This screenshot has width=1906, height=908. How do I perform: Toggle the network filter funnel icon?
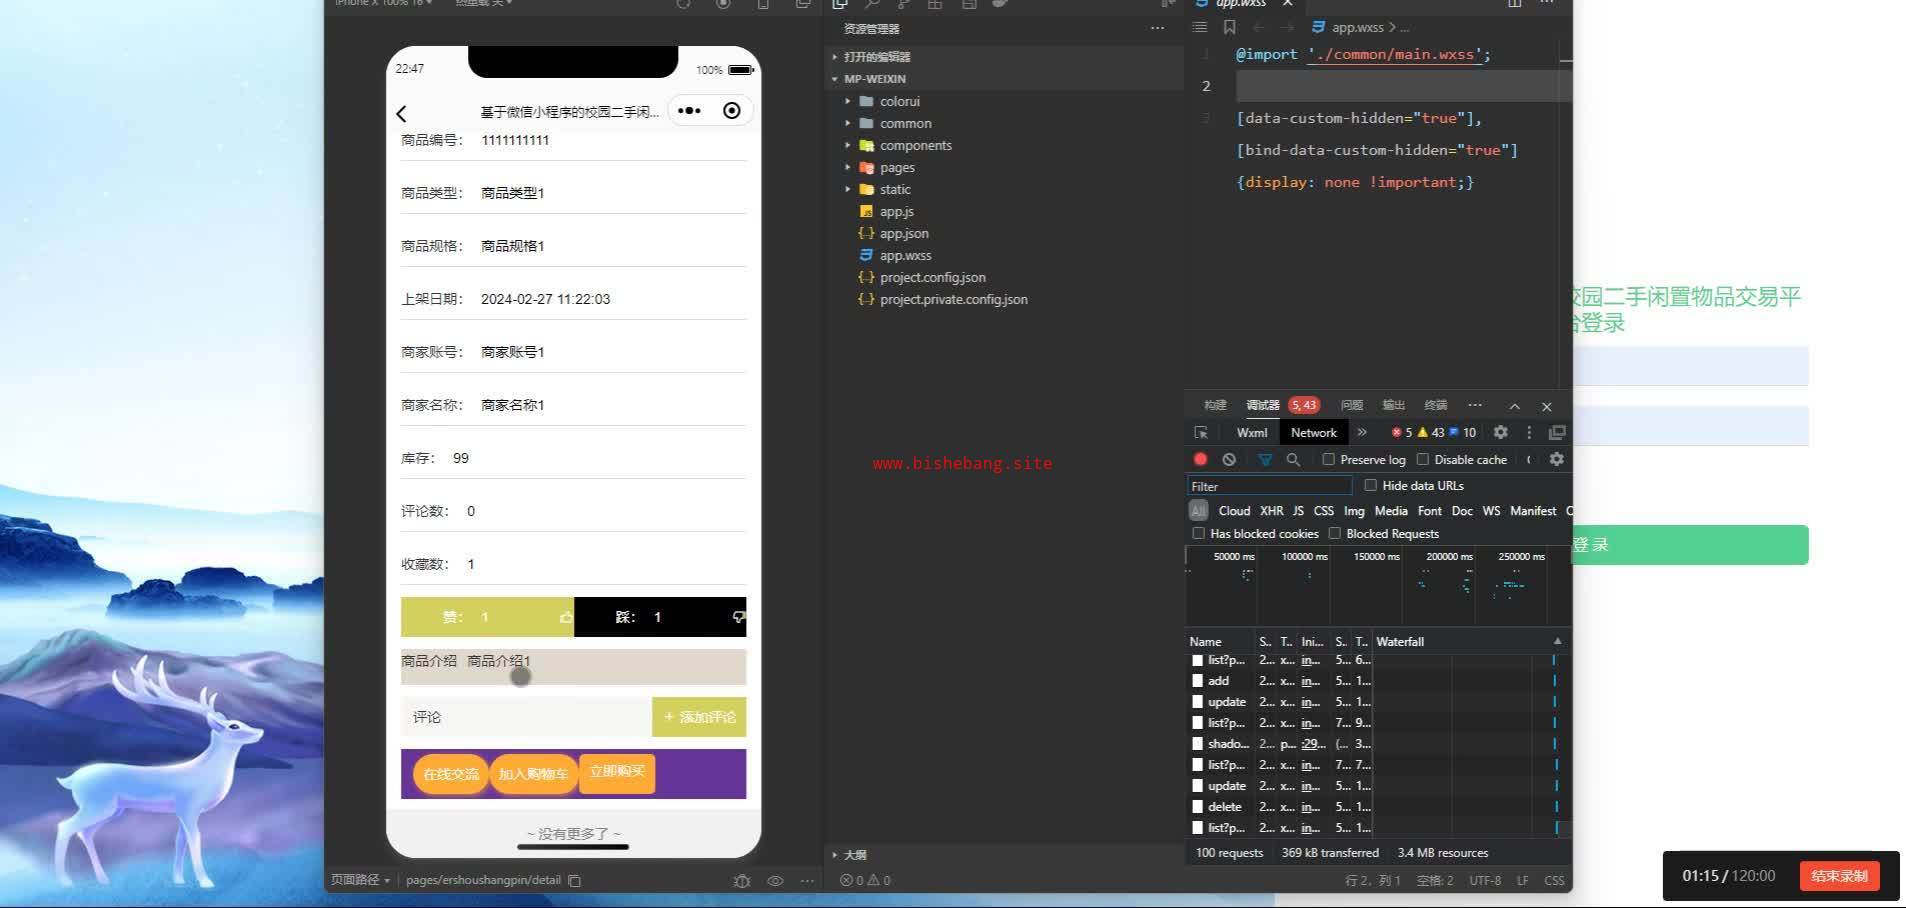[1265, 460]
